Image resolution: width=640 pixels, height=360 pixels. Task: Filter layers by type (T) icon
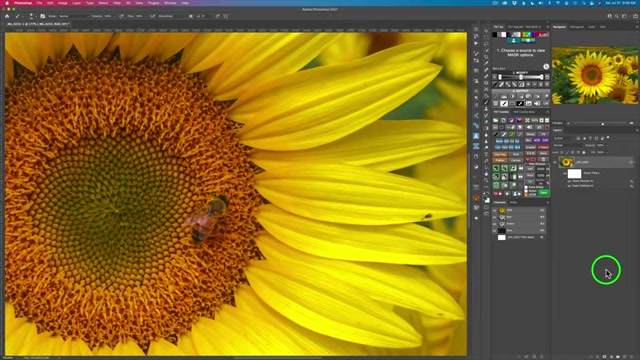click(590, 138)
